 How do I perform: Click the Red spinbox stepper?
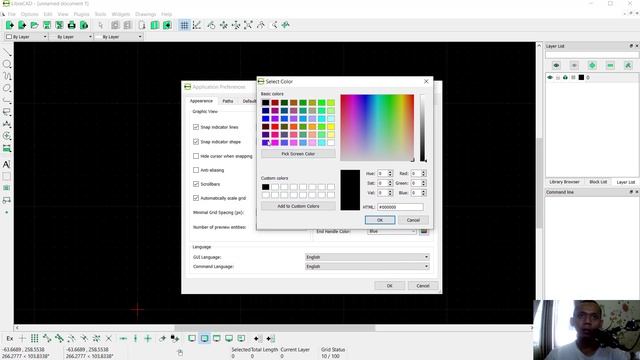click(424, 173)
